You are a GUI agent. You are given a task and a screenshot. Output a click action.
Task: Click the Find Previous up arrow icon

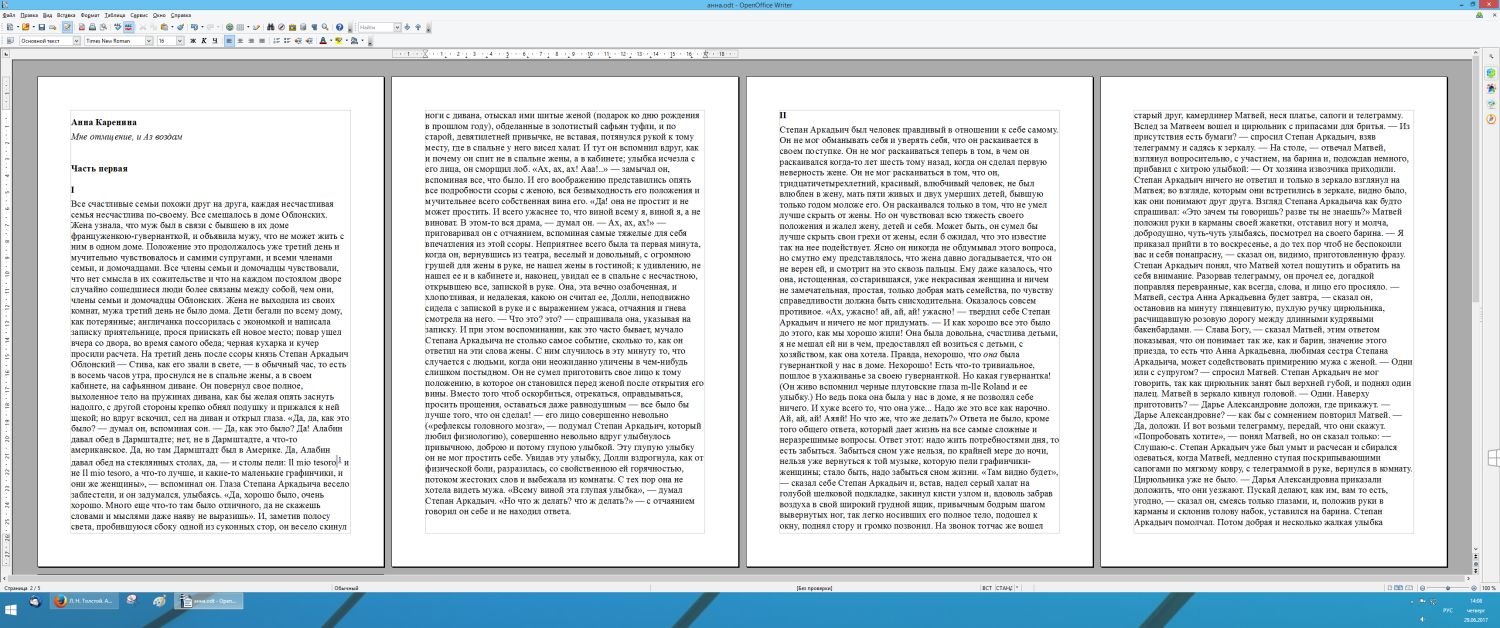418,27
